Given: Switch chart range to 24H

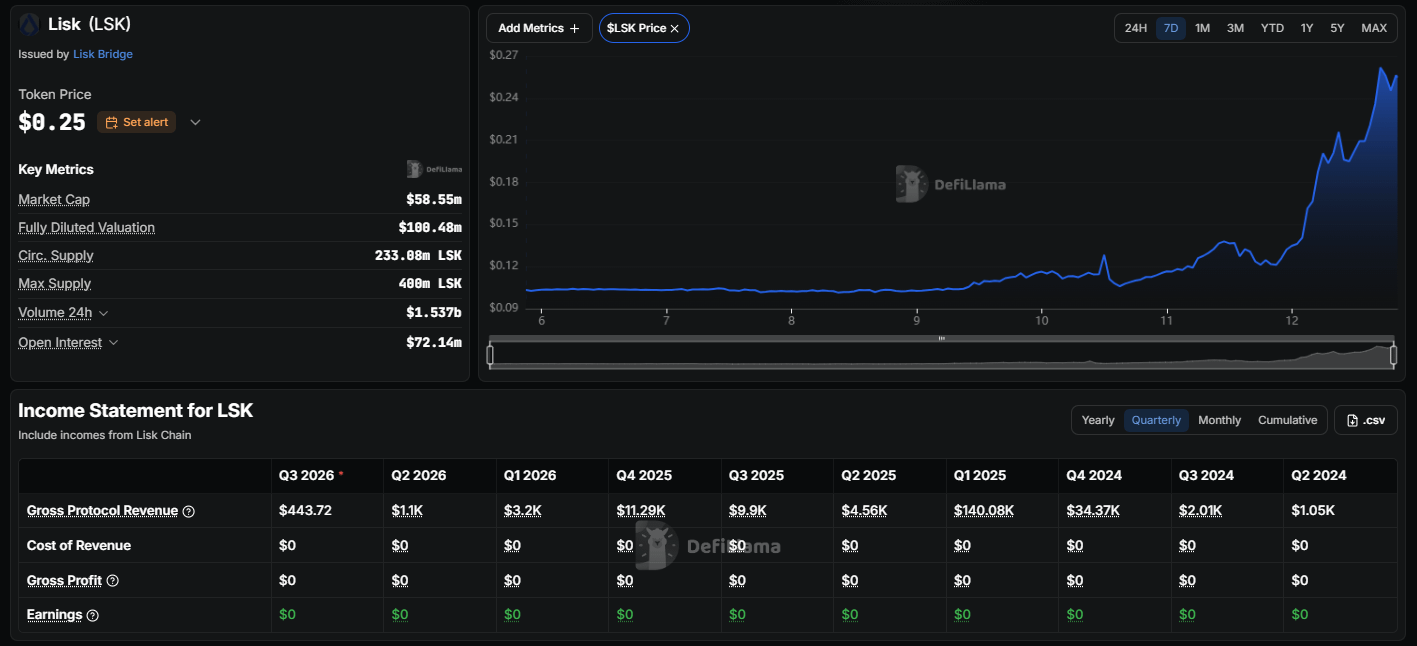Looking at the screenshot, I should [1135, 28].
